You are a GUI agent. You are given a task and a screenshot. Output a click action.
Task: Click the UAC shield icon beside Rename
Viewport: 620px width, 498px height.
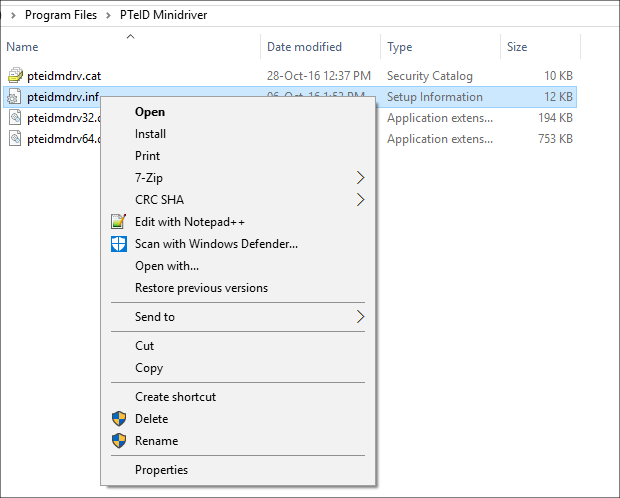[x=119, y=441]
